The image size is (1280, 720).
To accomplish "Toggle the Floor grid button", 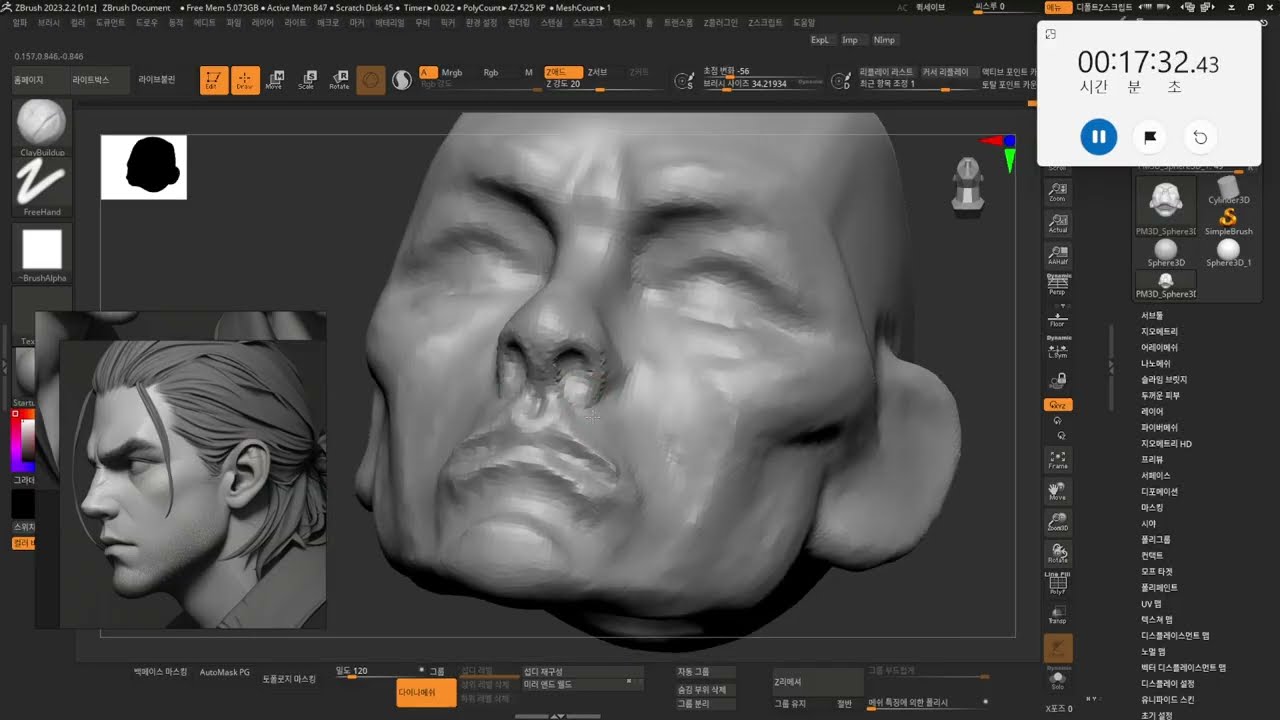I will tap(1058, 317).
